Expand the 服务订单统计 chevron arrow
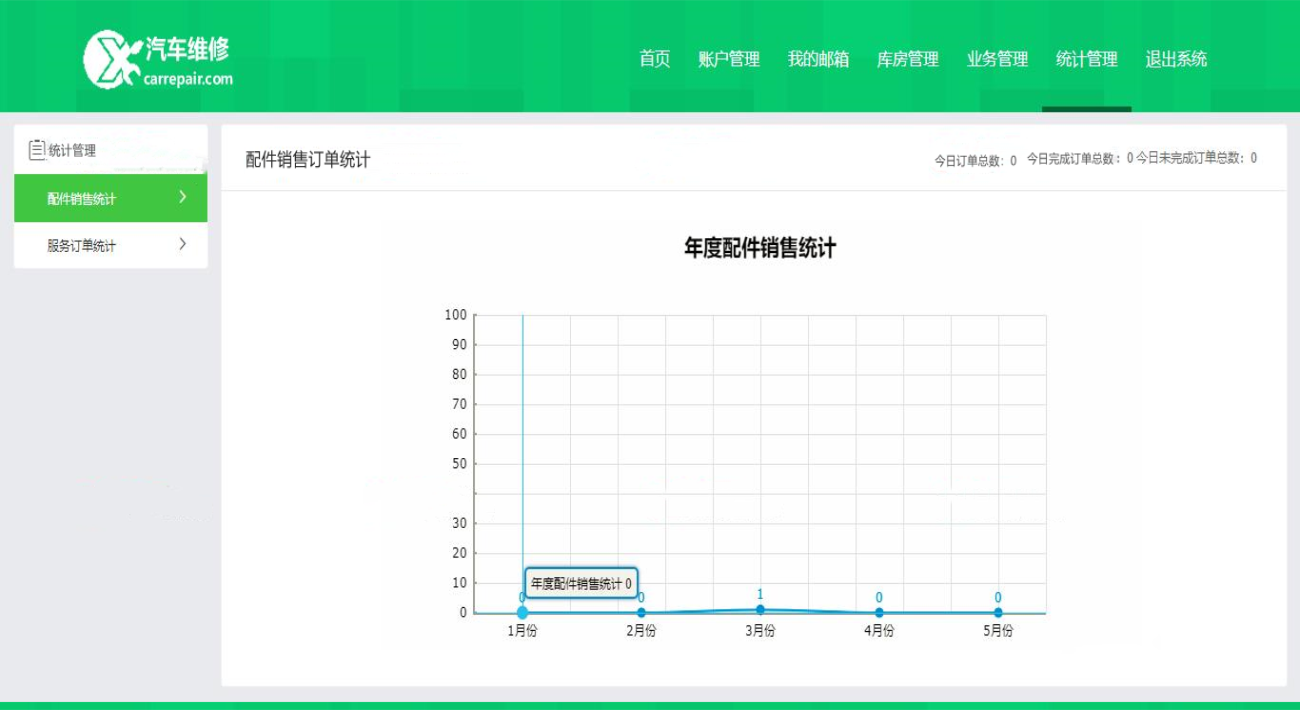Image resolution: width=1300 pixels, height=710 pixels. point(182,244)
